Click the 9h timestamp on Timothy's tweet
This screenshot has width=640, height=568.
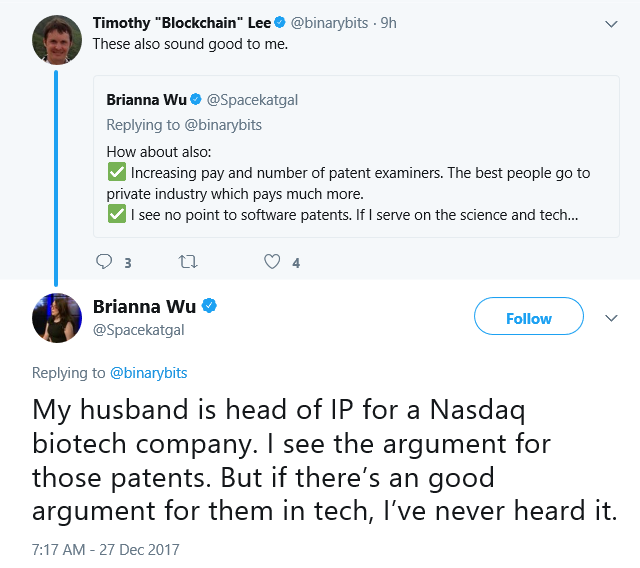pos(388,23)
